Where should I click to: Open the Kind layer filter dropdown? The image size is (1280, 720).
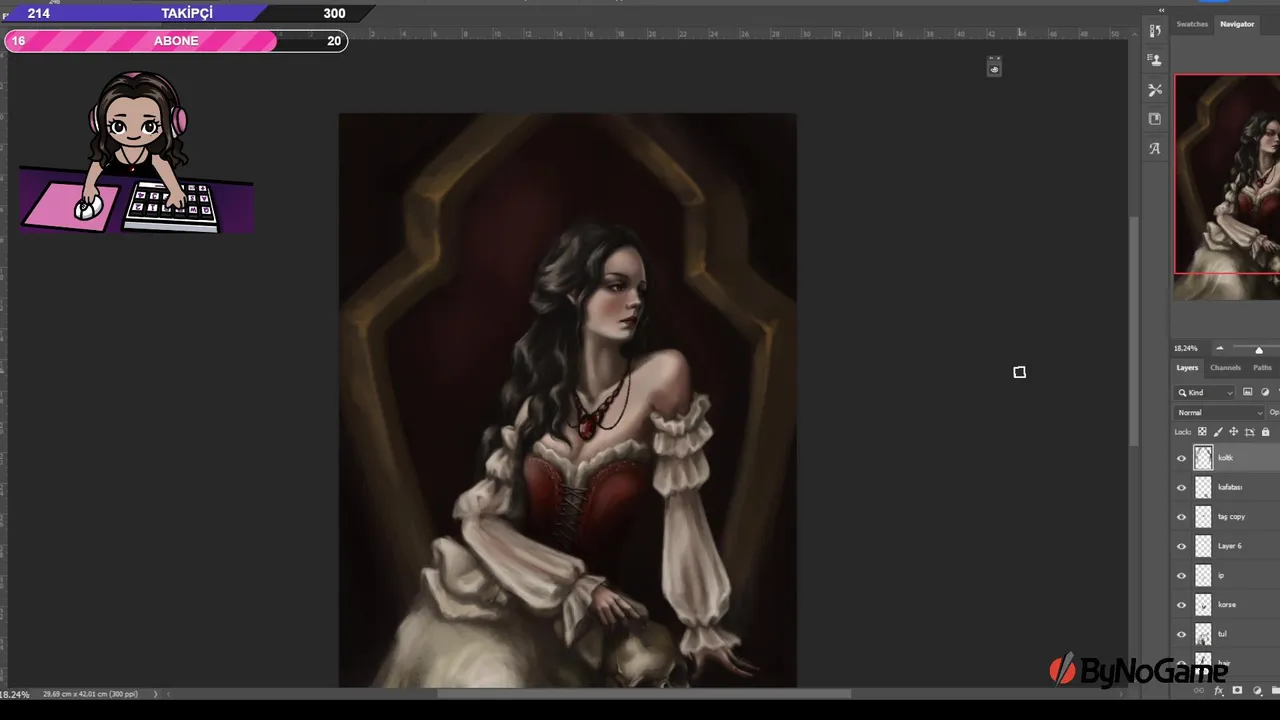point(1205,392)
